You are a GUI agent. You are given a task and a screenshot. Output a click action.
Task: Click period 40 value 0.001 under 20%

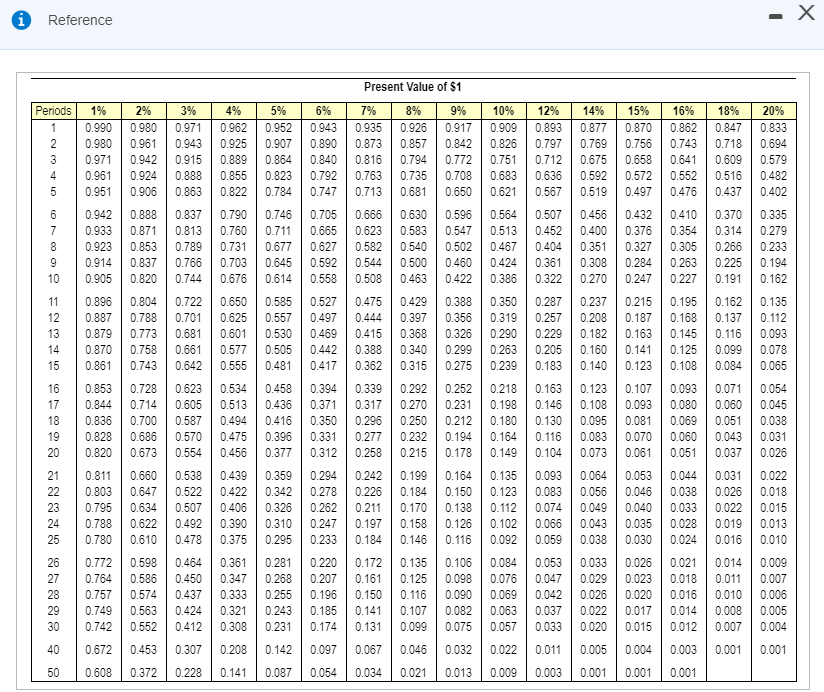tap(774, 650)
